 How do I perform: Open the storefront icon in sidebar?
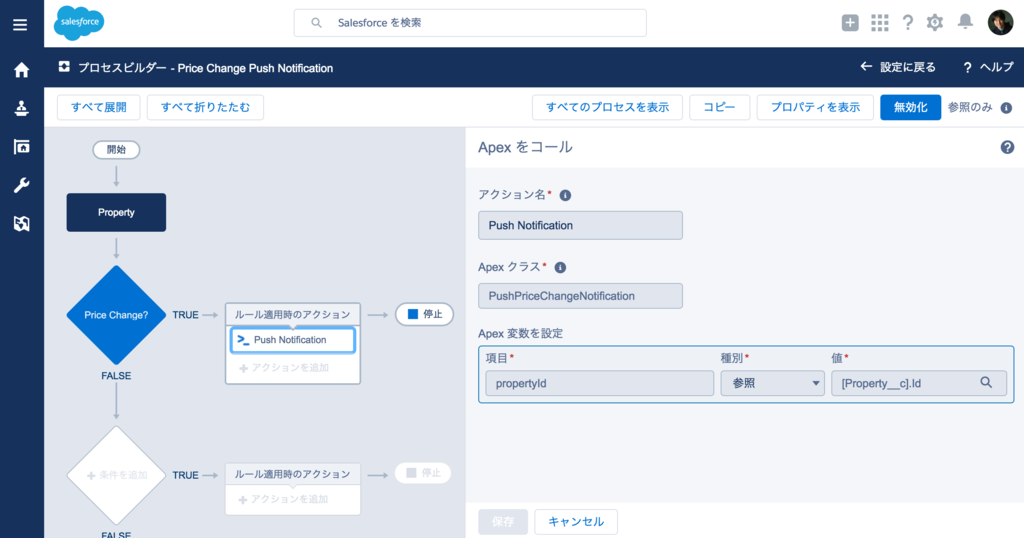22,147
